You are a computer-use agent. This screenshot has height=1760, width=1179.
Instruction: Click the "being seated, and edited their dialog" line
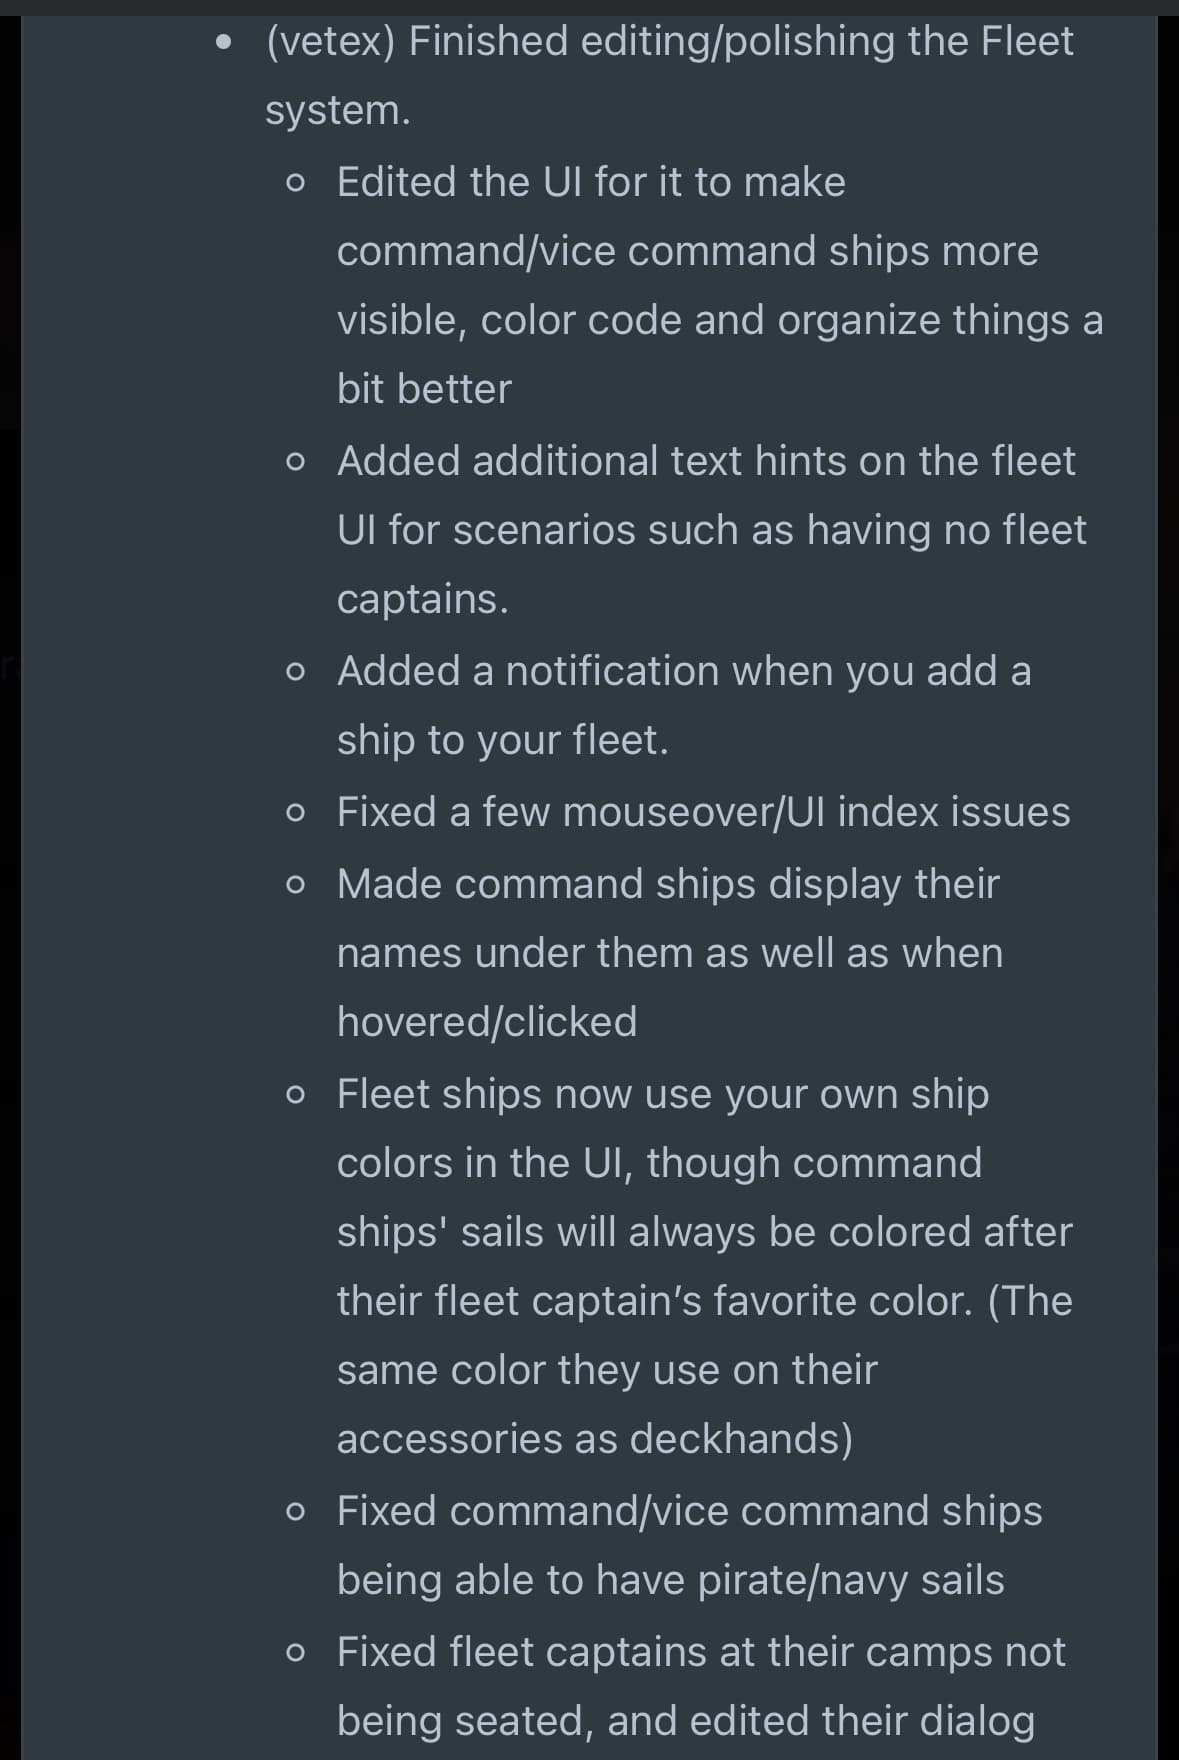[x=685, y=1721]
